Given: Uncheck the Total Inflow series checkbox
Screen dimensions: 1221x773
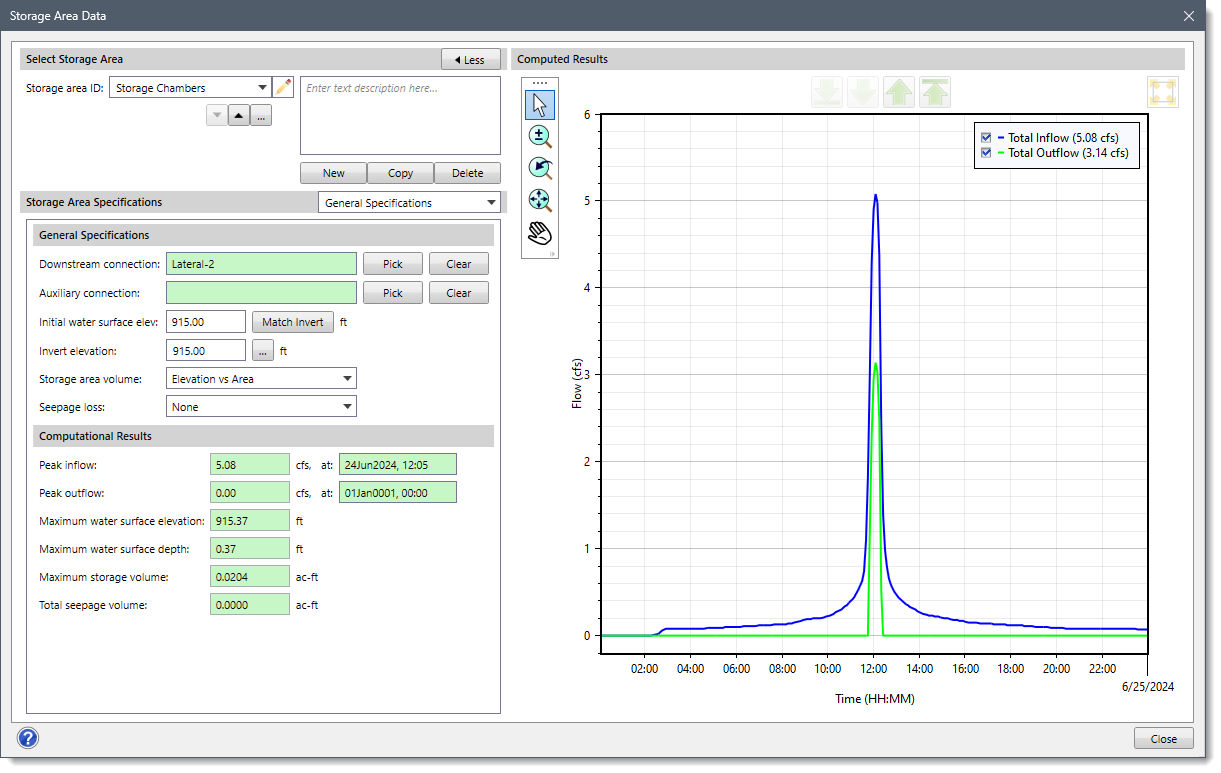Looking at the screenshot, I should coord(987,138).
